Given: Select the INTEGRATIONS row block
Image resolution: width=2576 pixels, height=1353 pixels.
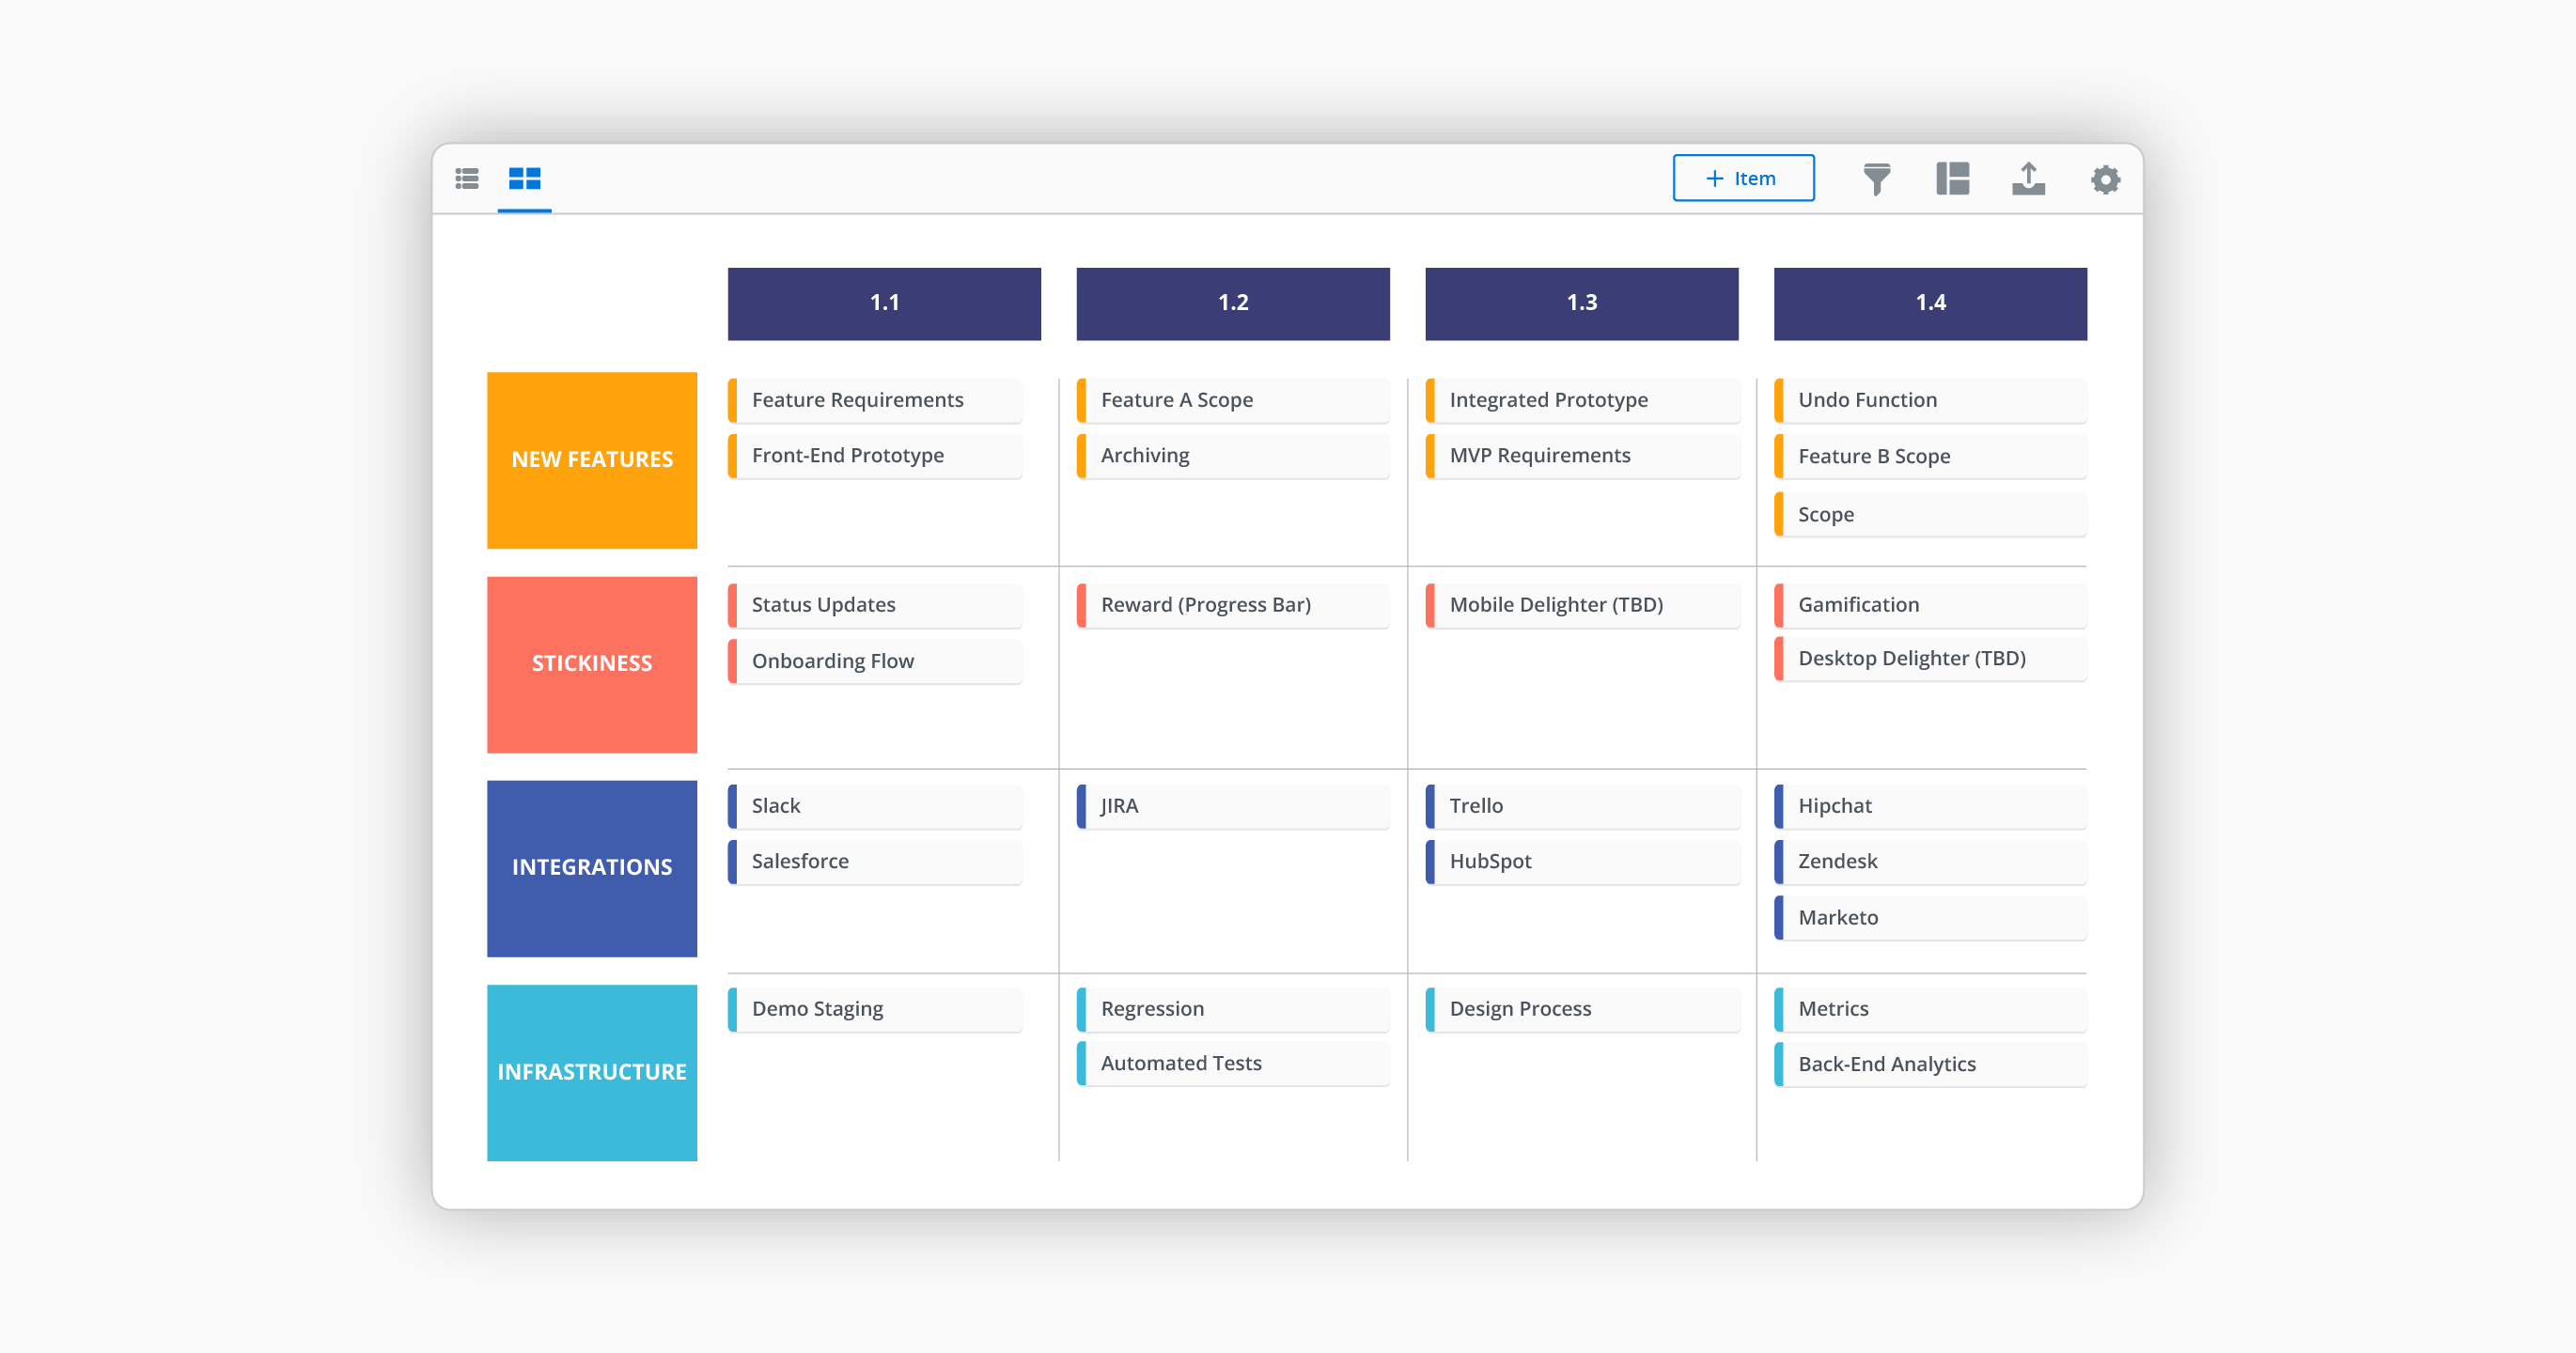Looking at the screenshot, I should coord(592,868).
